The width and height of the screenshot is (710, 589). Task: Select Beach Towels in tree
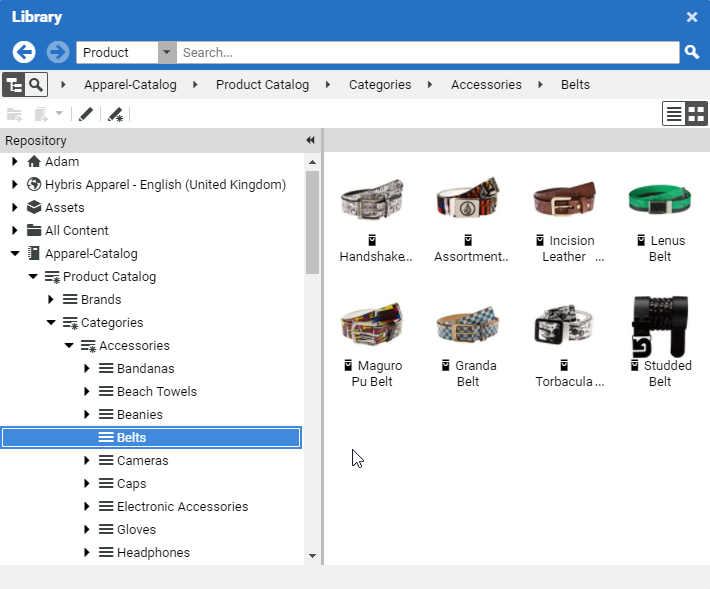pyautogui.click(x=156, y=391)
